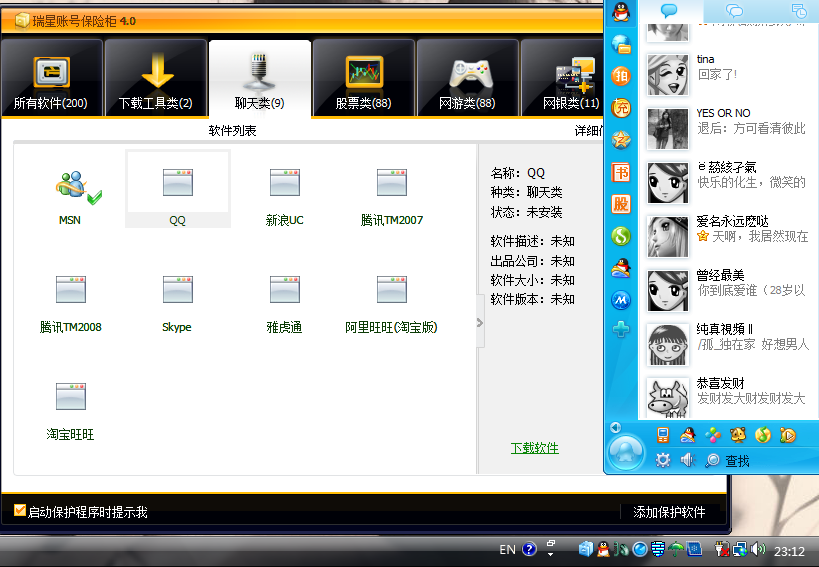Switch to QQ group chat tab
819x567 pixels.
pyautogui.click(x=734, y=10)
